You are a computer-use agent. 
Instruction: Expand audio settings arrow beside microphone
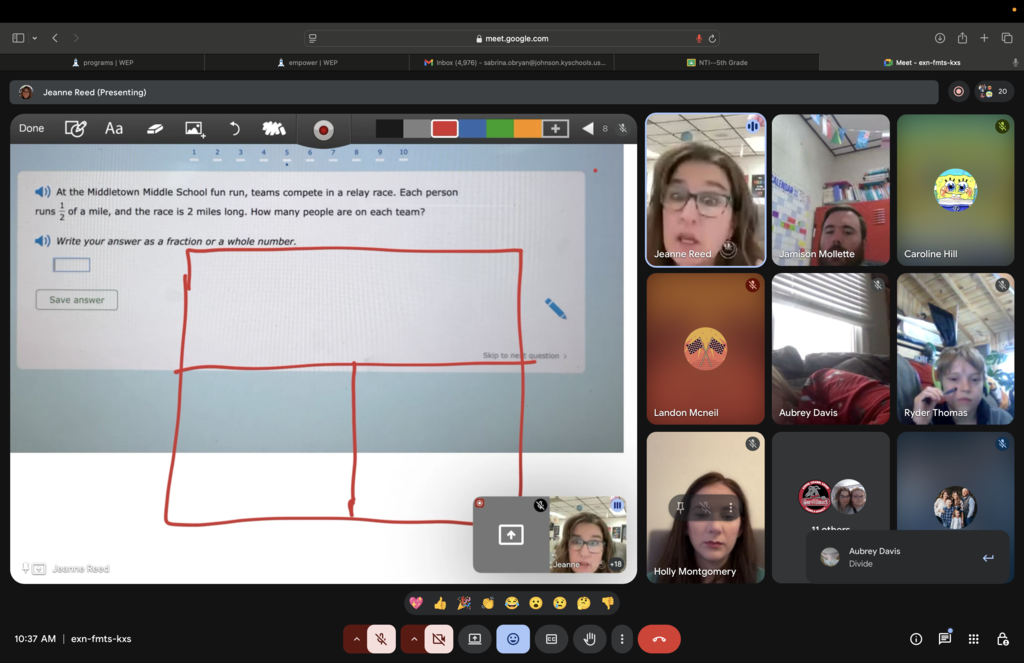coord(355,639)
